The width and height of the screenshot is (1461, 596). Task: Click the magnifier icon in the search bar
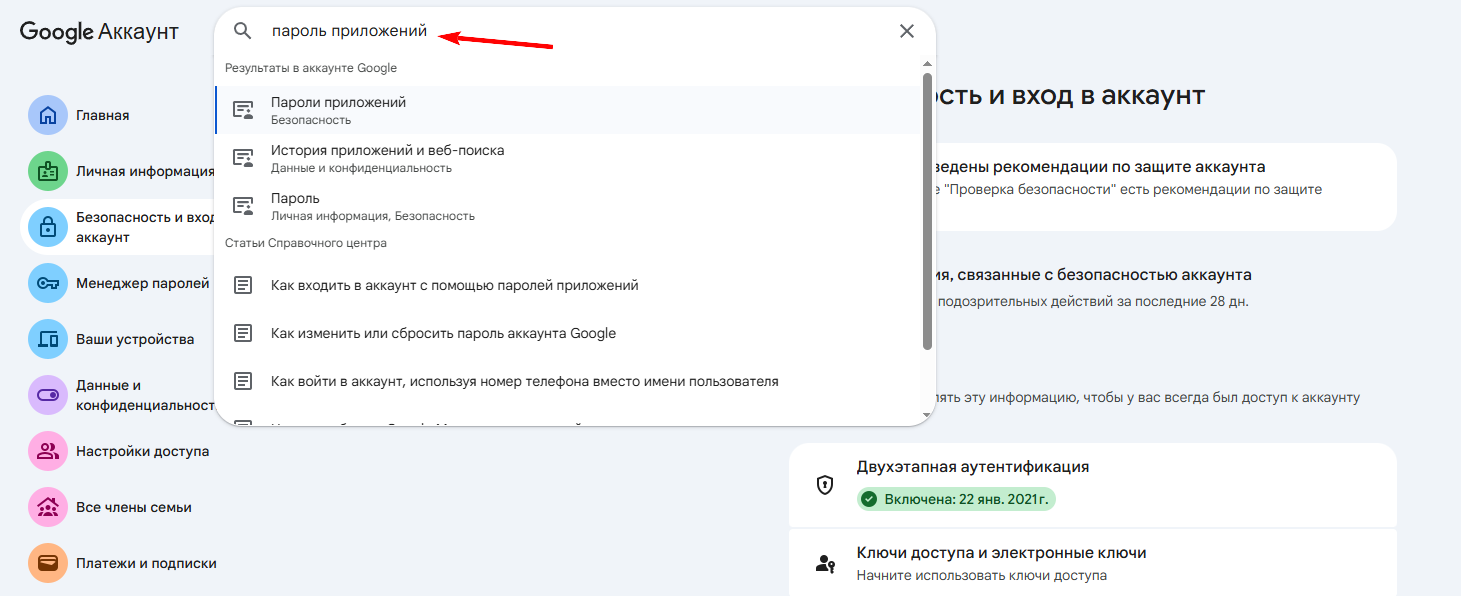coord(243,31)
